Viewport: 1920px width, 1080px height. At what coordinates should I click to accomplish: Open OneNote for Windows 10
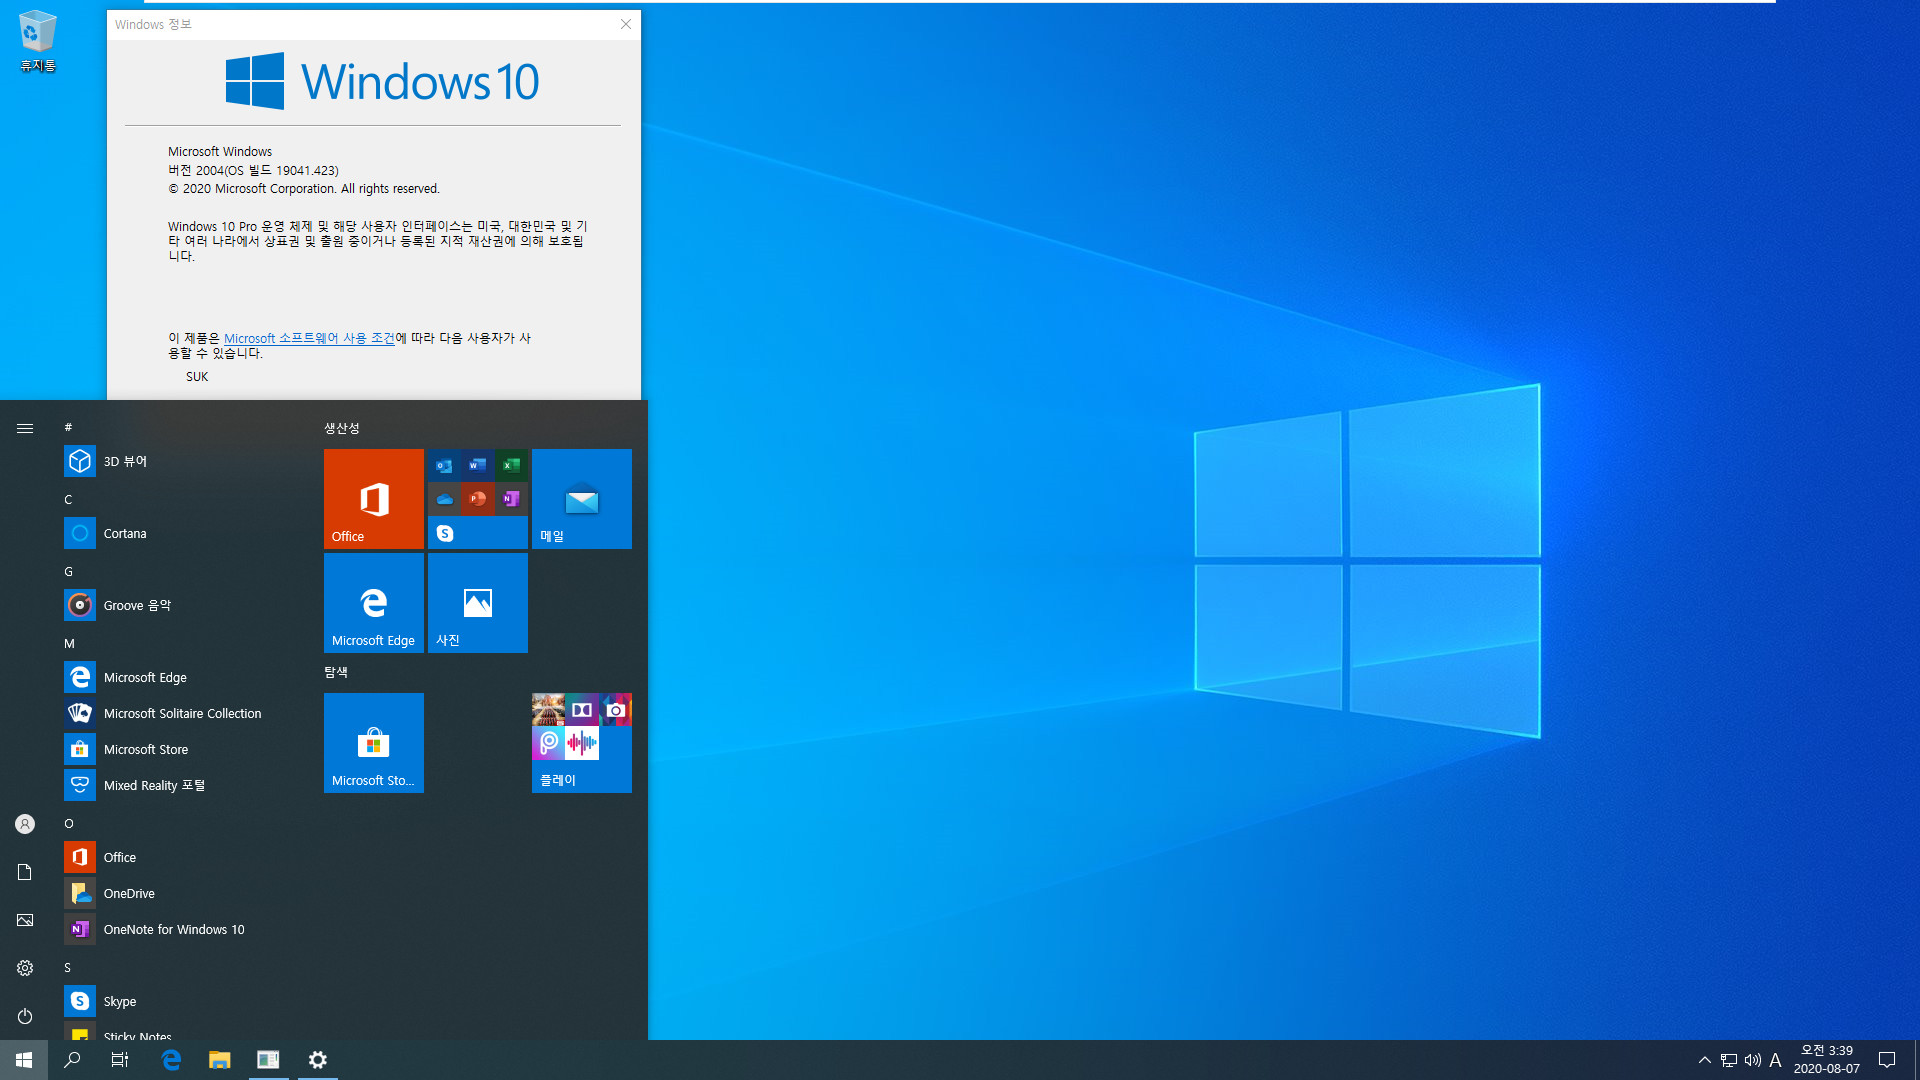pyautogui.click(x=173, y=928)
